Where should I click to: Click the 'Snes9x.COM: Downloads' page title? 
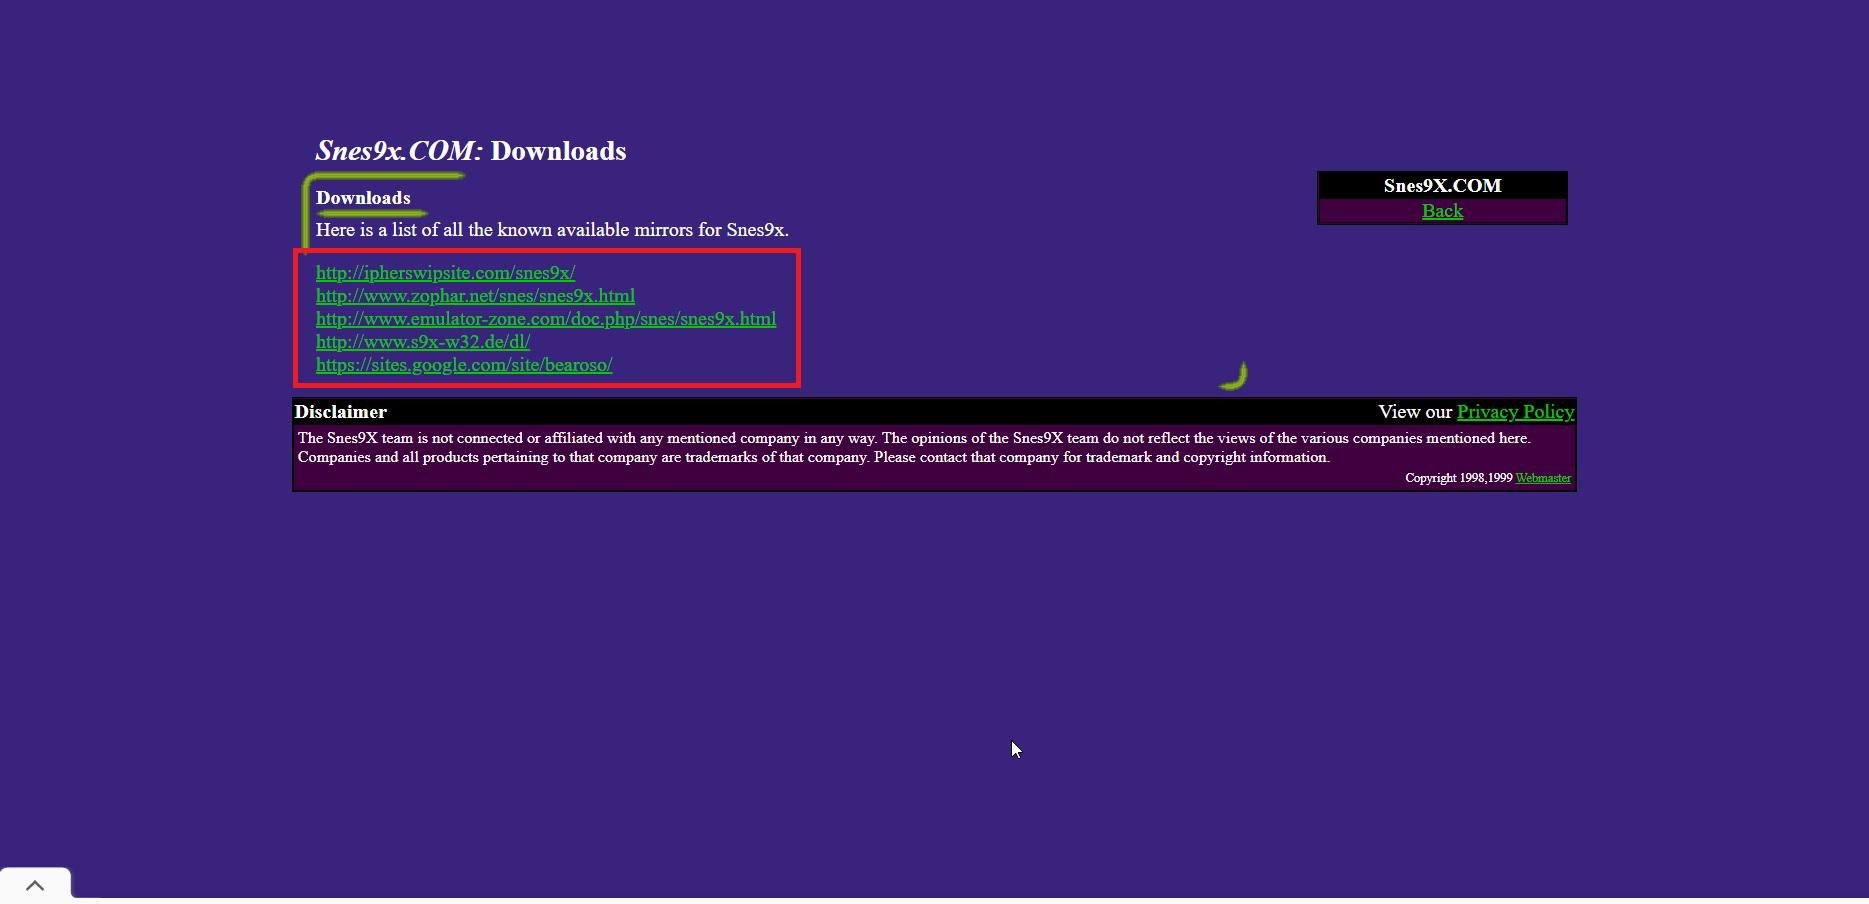pos(471,151)
